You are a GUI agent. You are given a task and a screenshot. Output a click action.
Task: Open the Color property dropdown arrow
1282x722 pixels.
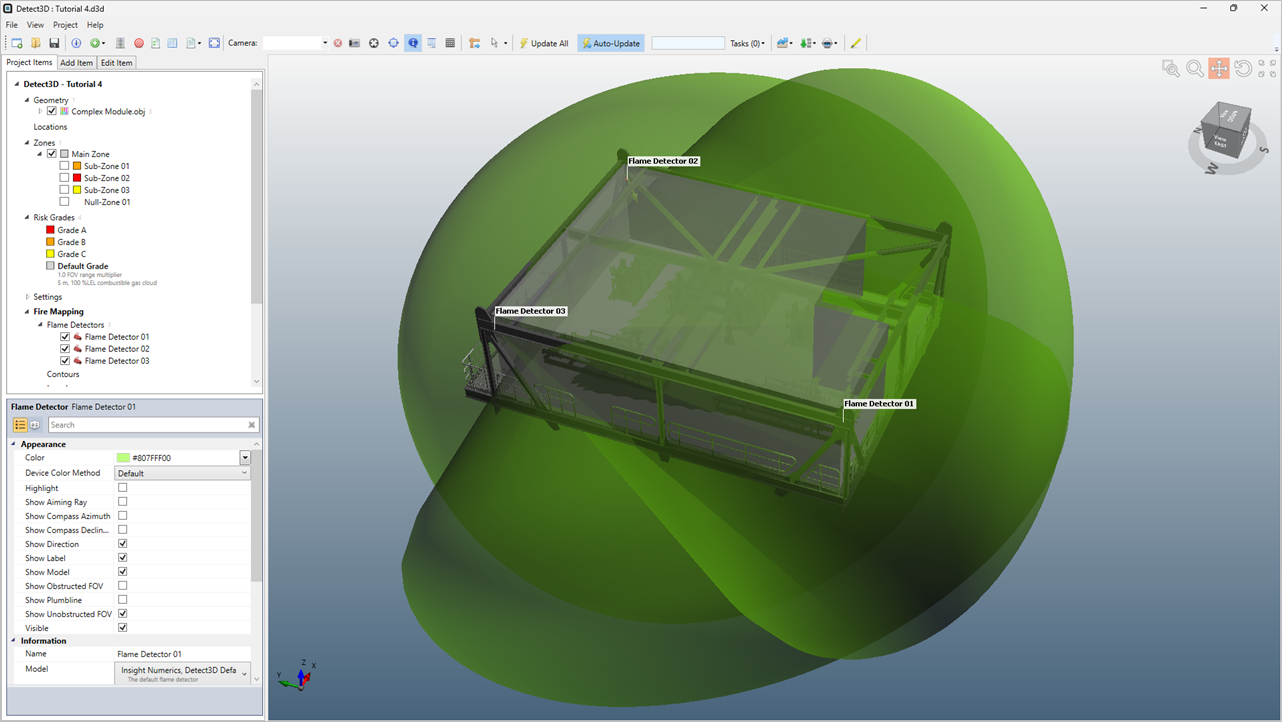pos(245,458)
